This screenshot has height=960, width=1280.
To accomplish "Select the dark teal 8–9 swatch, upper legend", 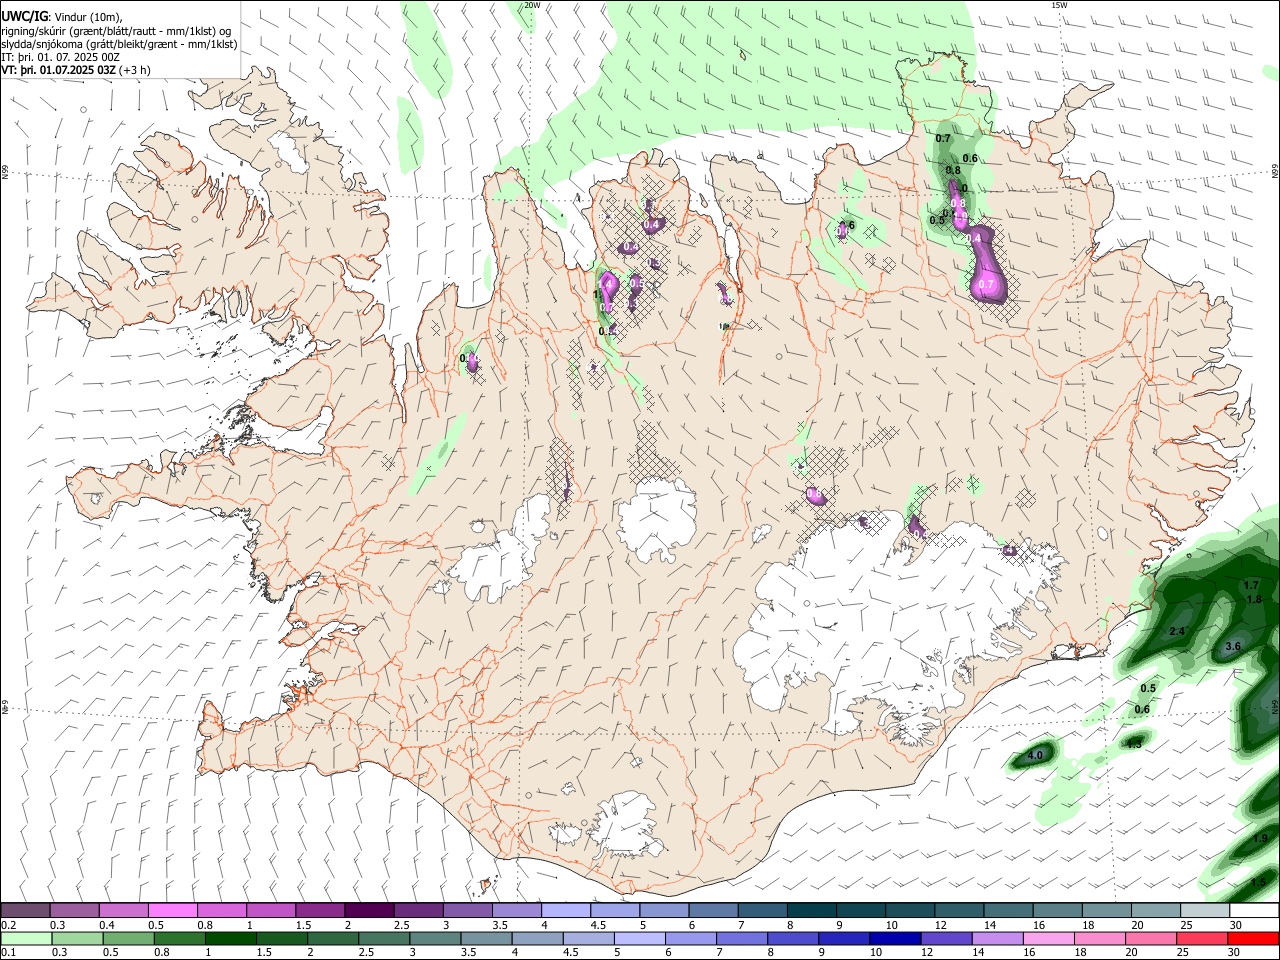I will [811, 911].
